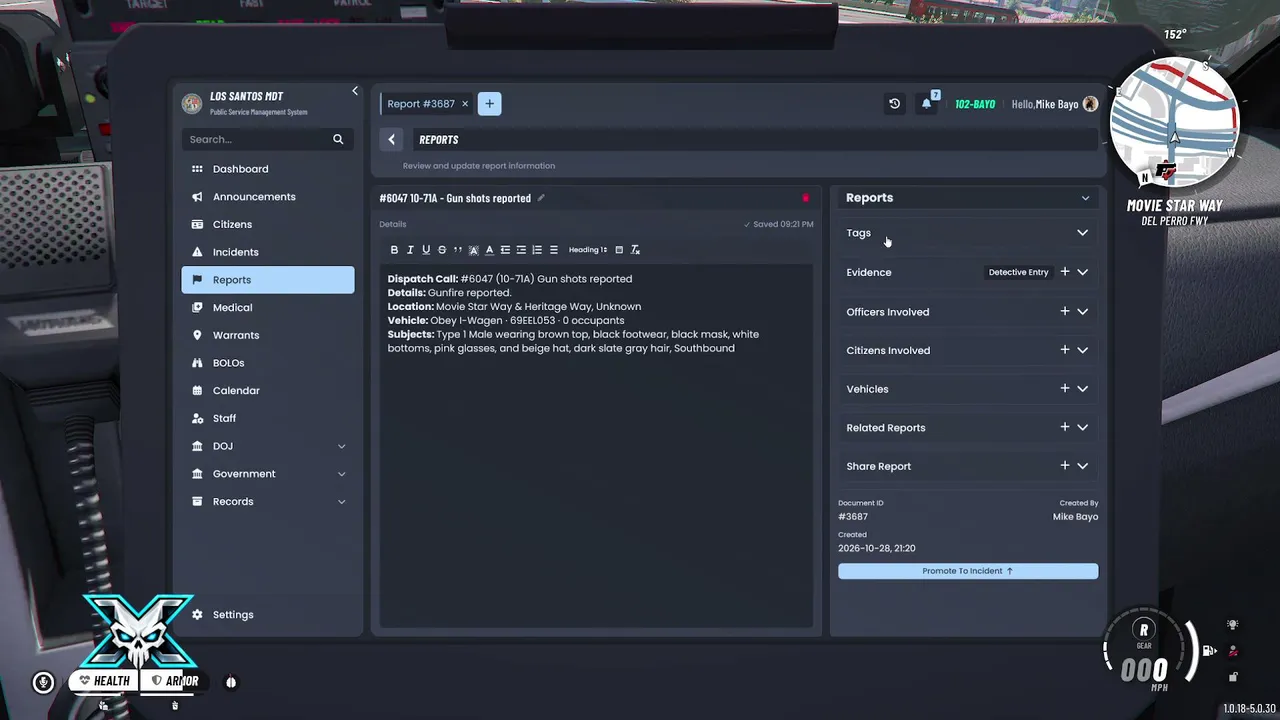Open MDT Settings
This screenshot has height=720, width=1280.
pos(268,615)
